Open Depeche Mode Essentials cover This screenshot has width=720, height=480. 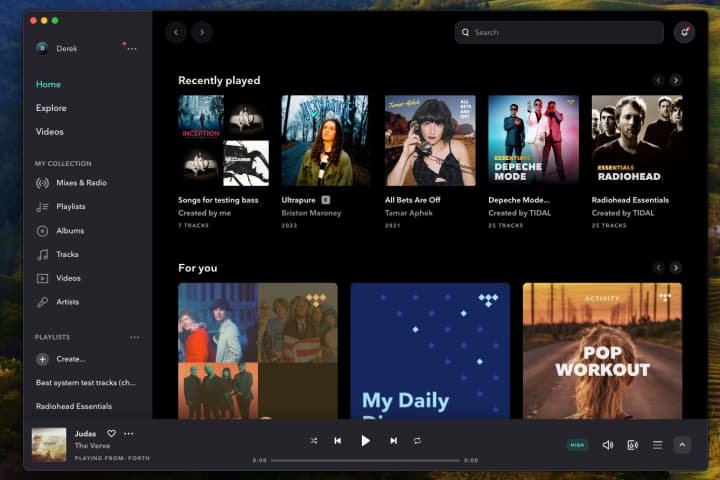[534, 141]
